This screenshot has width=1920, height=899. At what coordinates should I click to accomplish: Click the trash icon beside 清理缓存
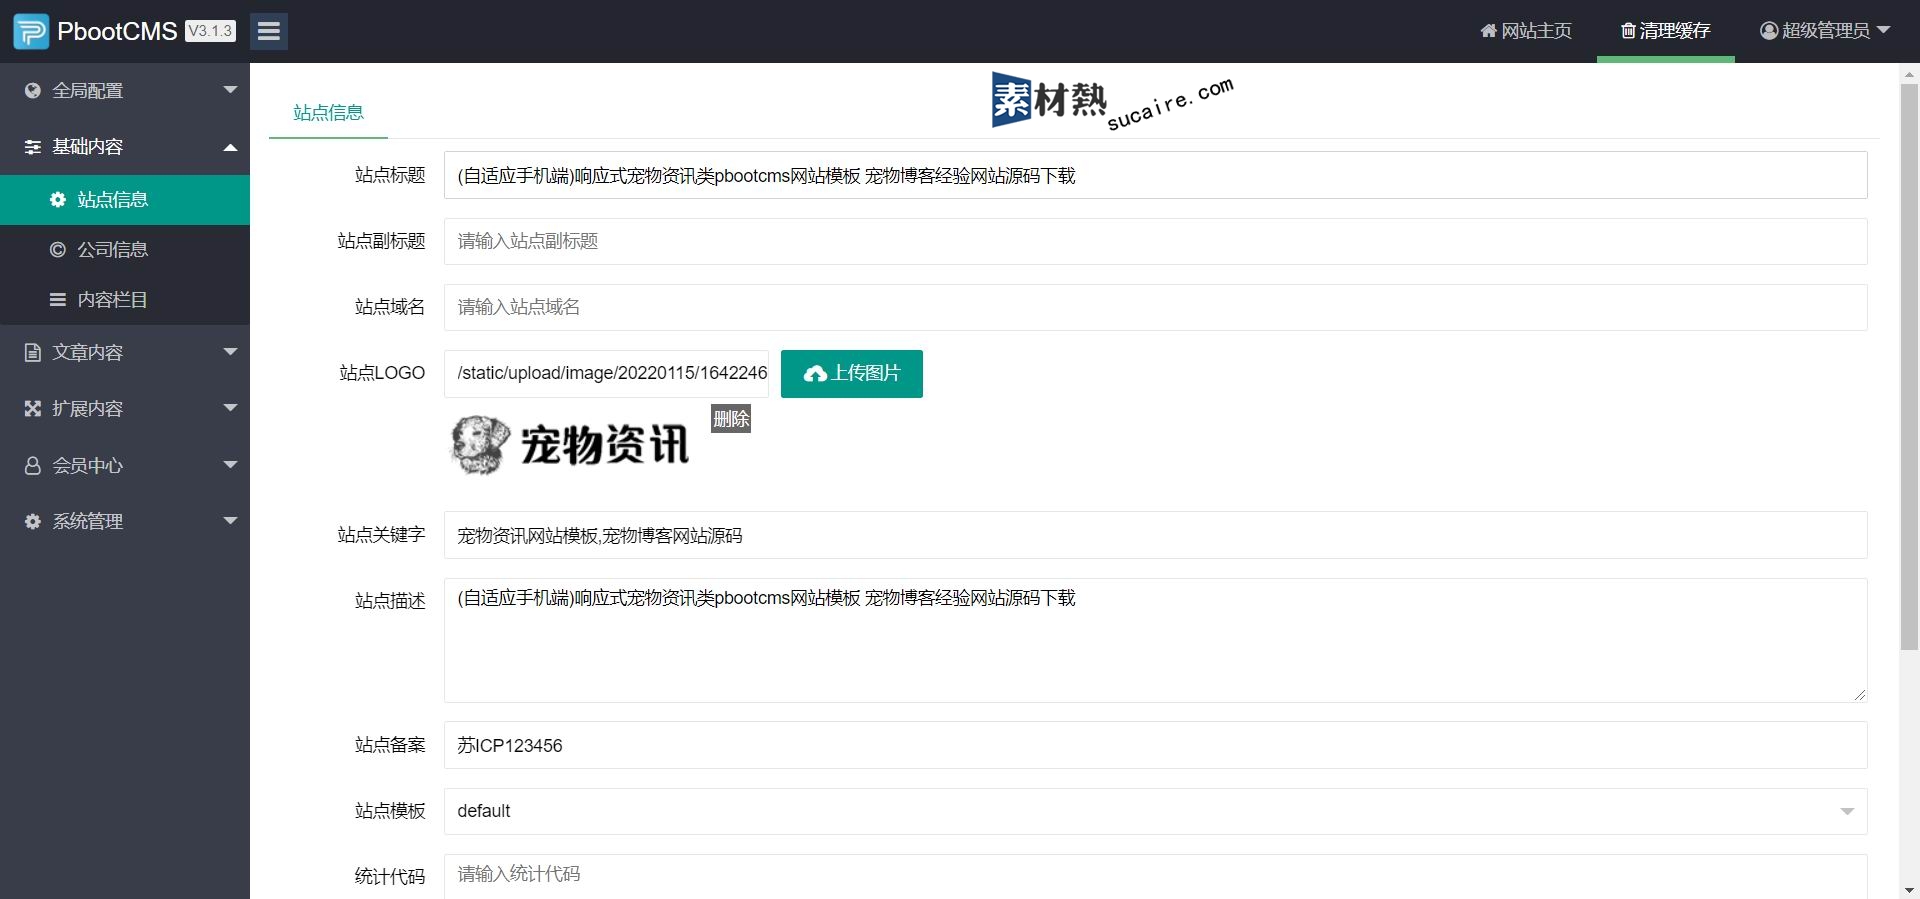click(1628, 31)
